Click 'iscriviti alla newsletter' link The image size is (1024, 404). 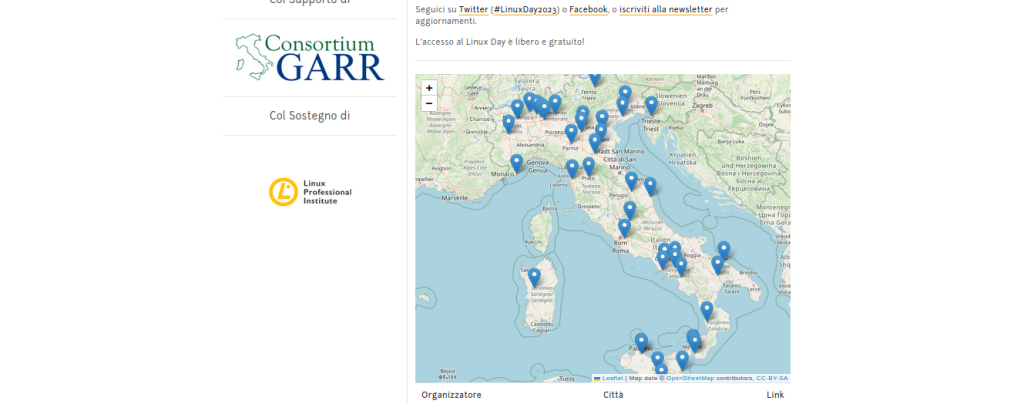[x=666, y=9]
